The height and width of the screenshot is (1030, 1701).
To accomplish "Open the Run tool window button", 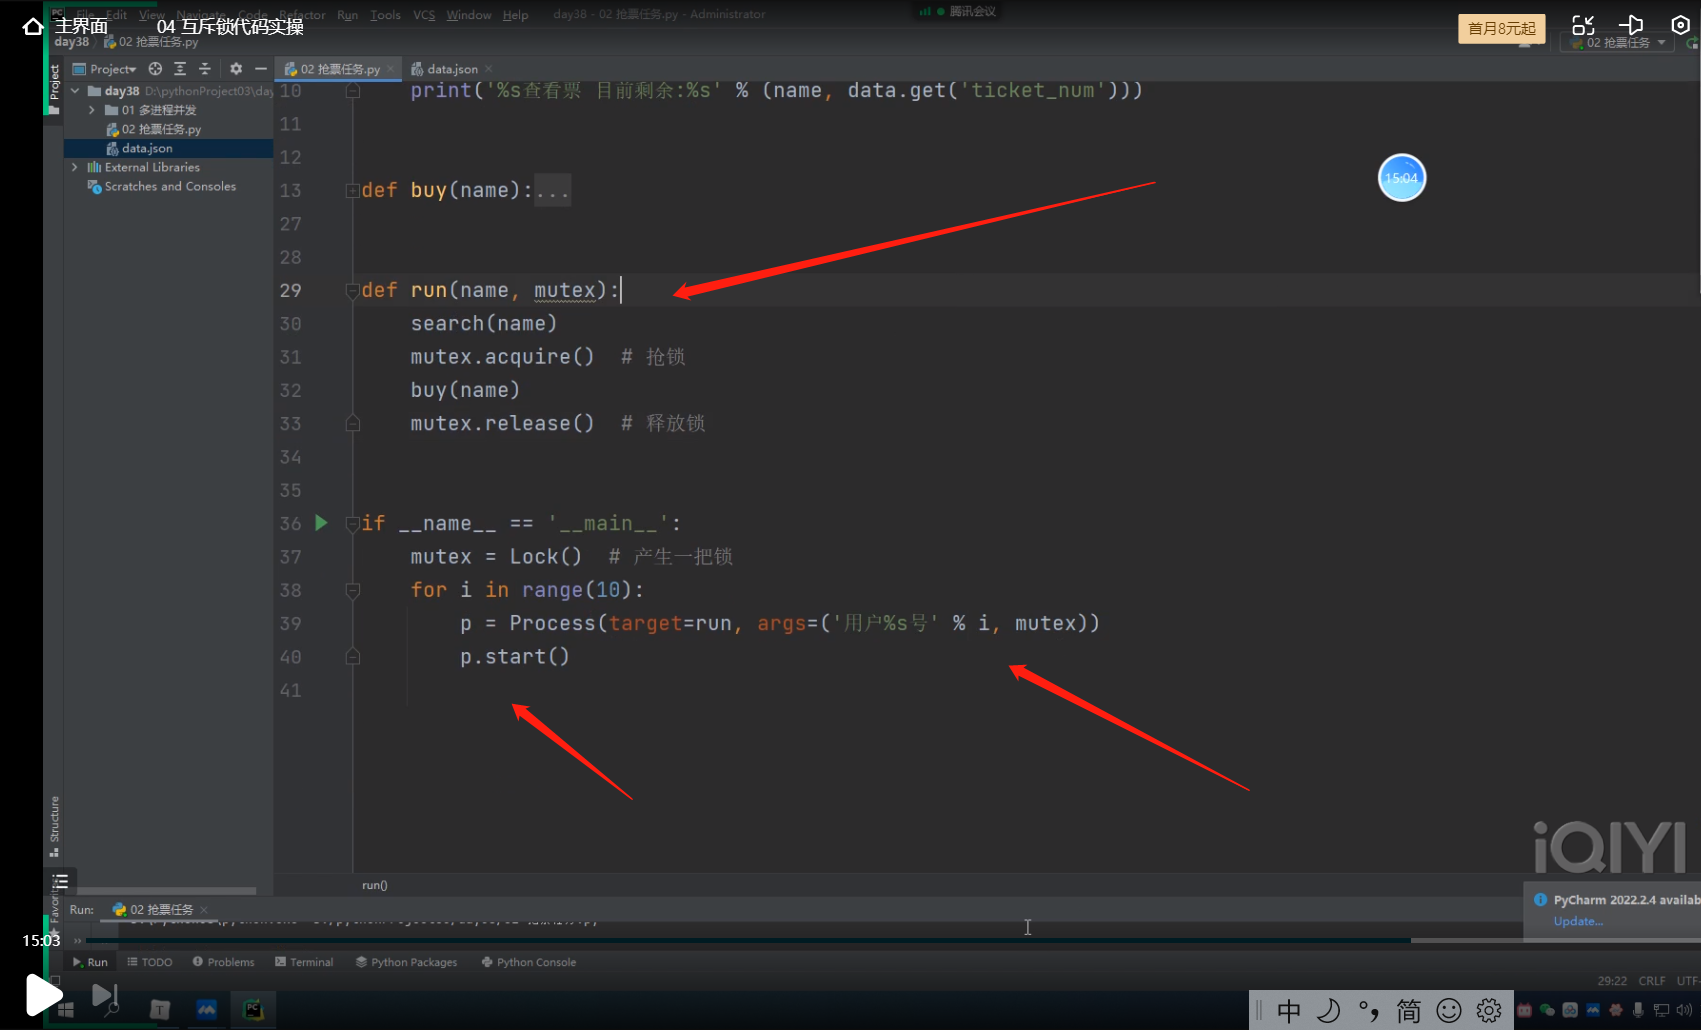I will click(x=90, y=962).
